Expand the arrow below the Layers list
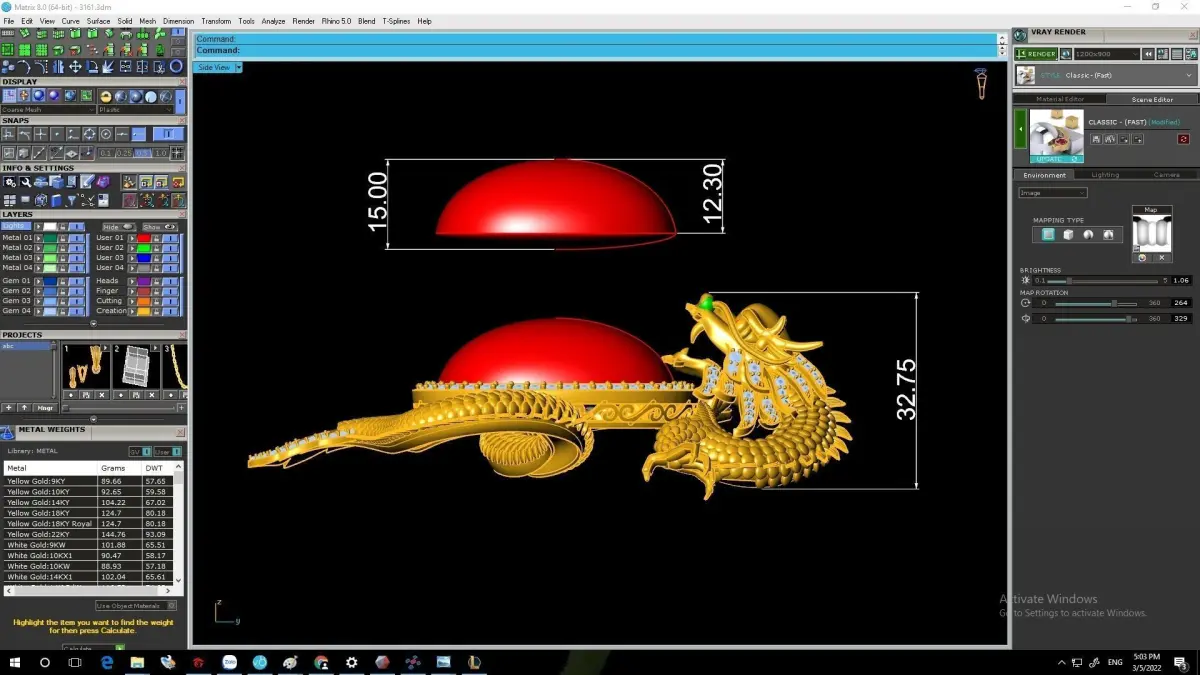Viewport: 1200px width, 675px height. (94, 324)
